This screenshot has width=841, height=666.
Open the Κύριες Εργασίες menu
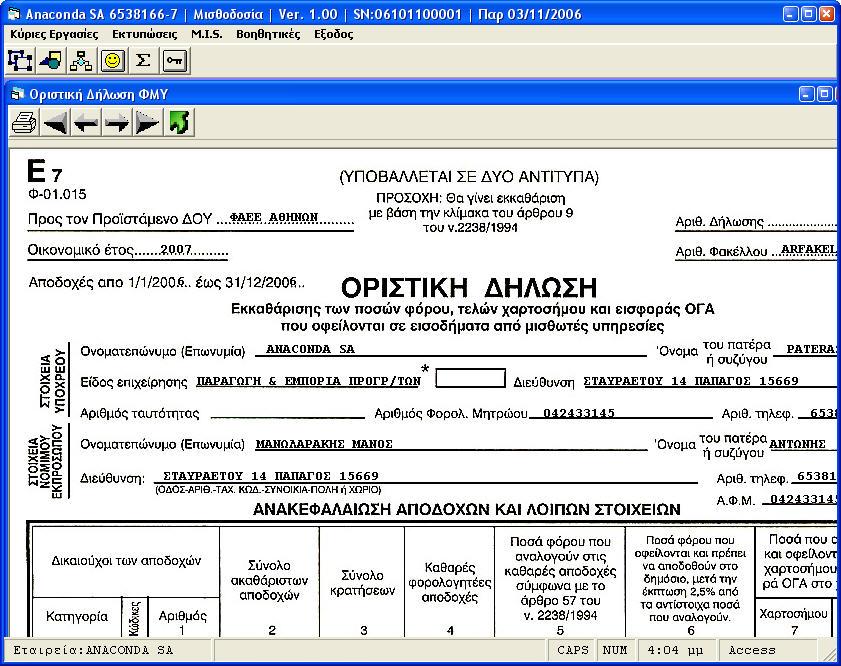click(54, 34)
